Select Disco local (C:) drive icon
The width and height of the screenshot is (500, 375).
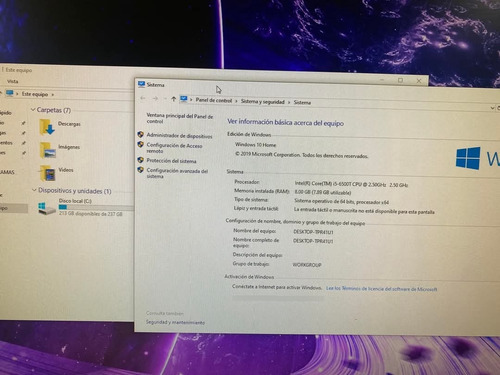pyautogui.click(x=47, y=208)
